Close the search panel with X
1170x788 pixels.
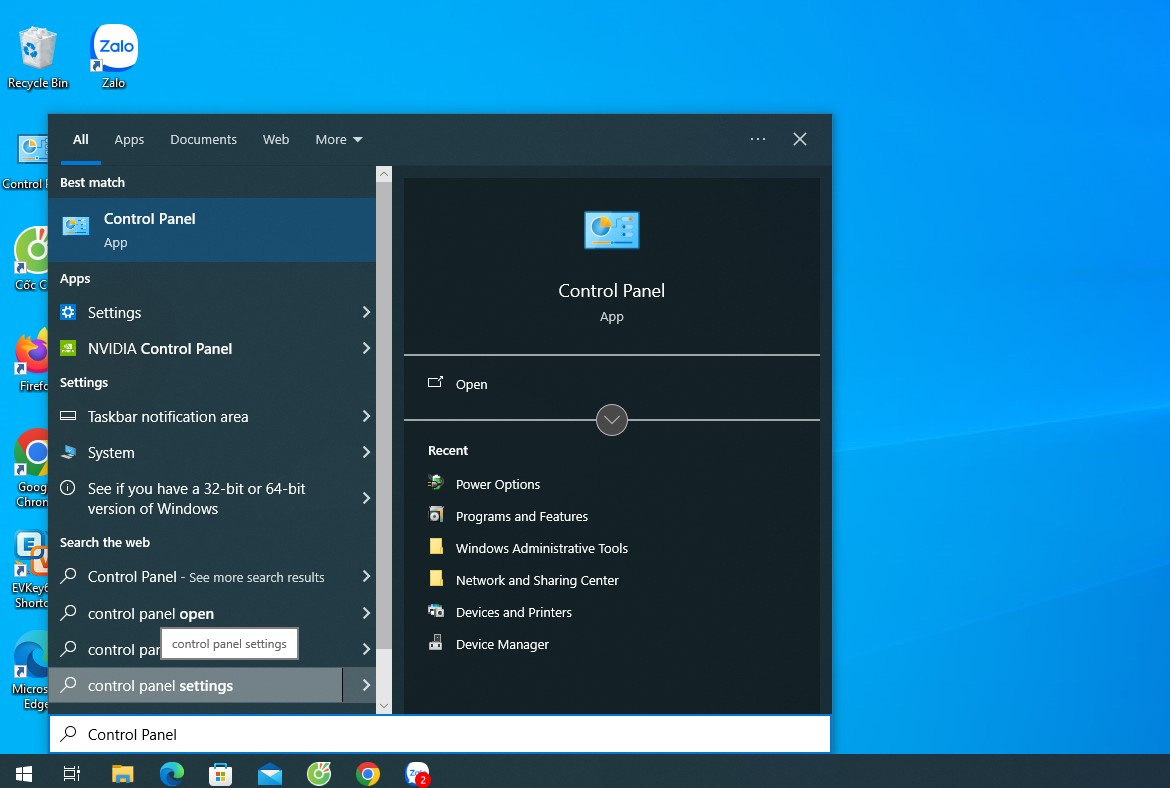coord(800,139)
